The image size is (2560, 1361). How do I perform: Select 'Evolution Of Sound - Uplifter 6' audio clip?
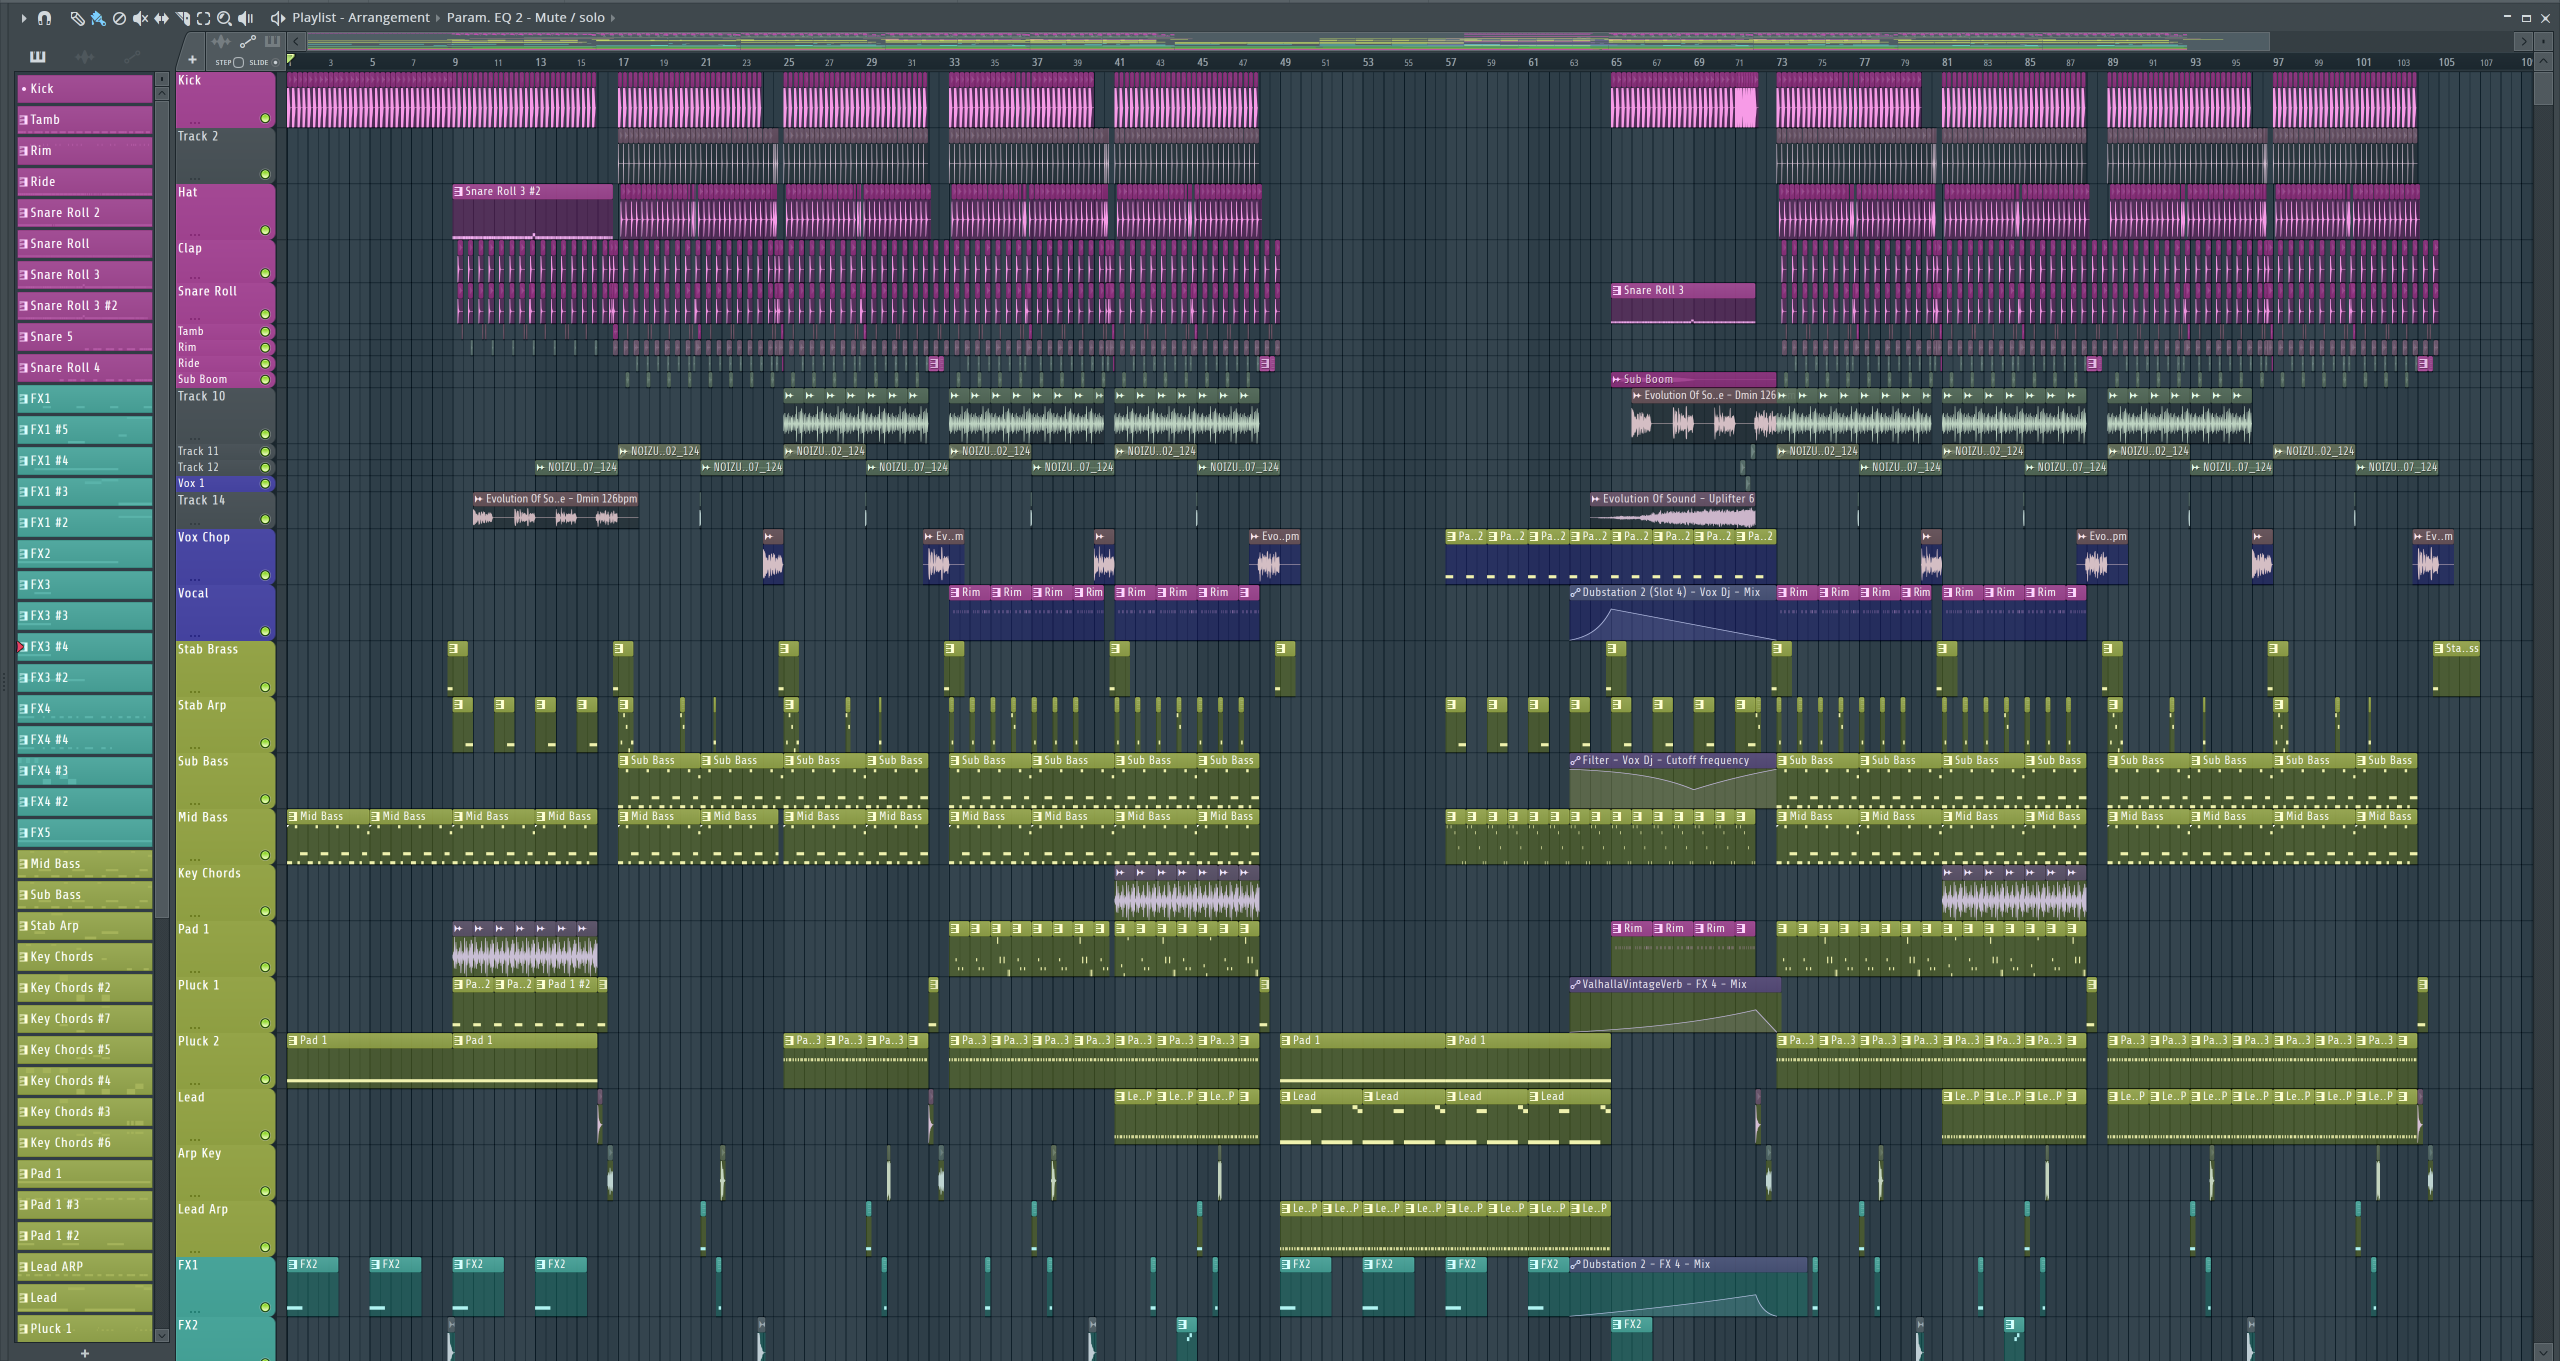coord(1673,510)
